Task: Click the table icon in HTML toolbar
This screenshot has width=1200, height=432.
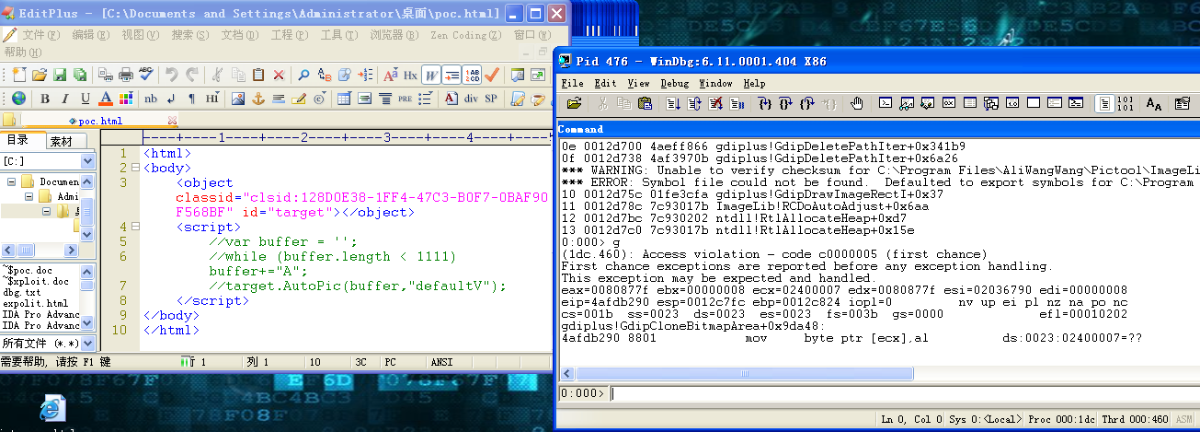Action: [x=344, y=98]
